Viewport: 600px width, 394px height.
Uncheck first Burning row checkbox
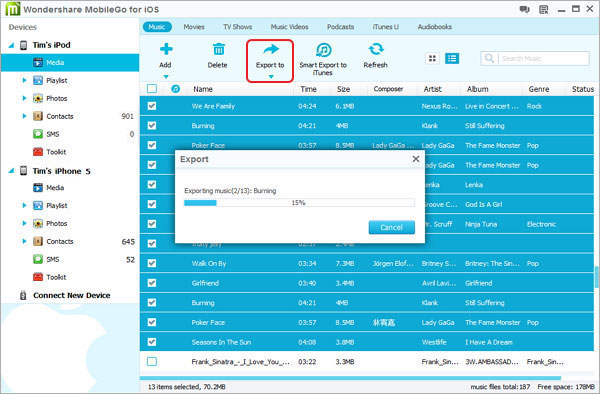tap(152, 125)
